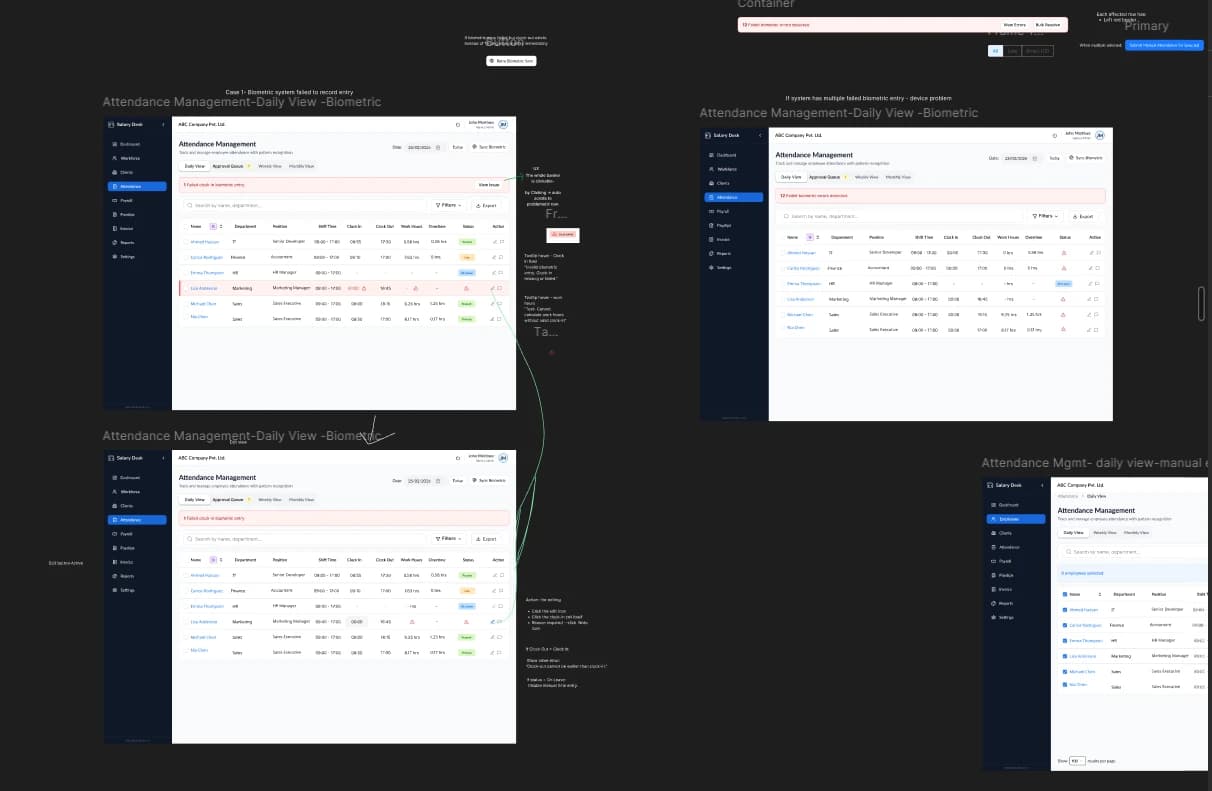Click View Issue button in Case 1 frame banner

point(488,185)
